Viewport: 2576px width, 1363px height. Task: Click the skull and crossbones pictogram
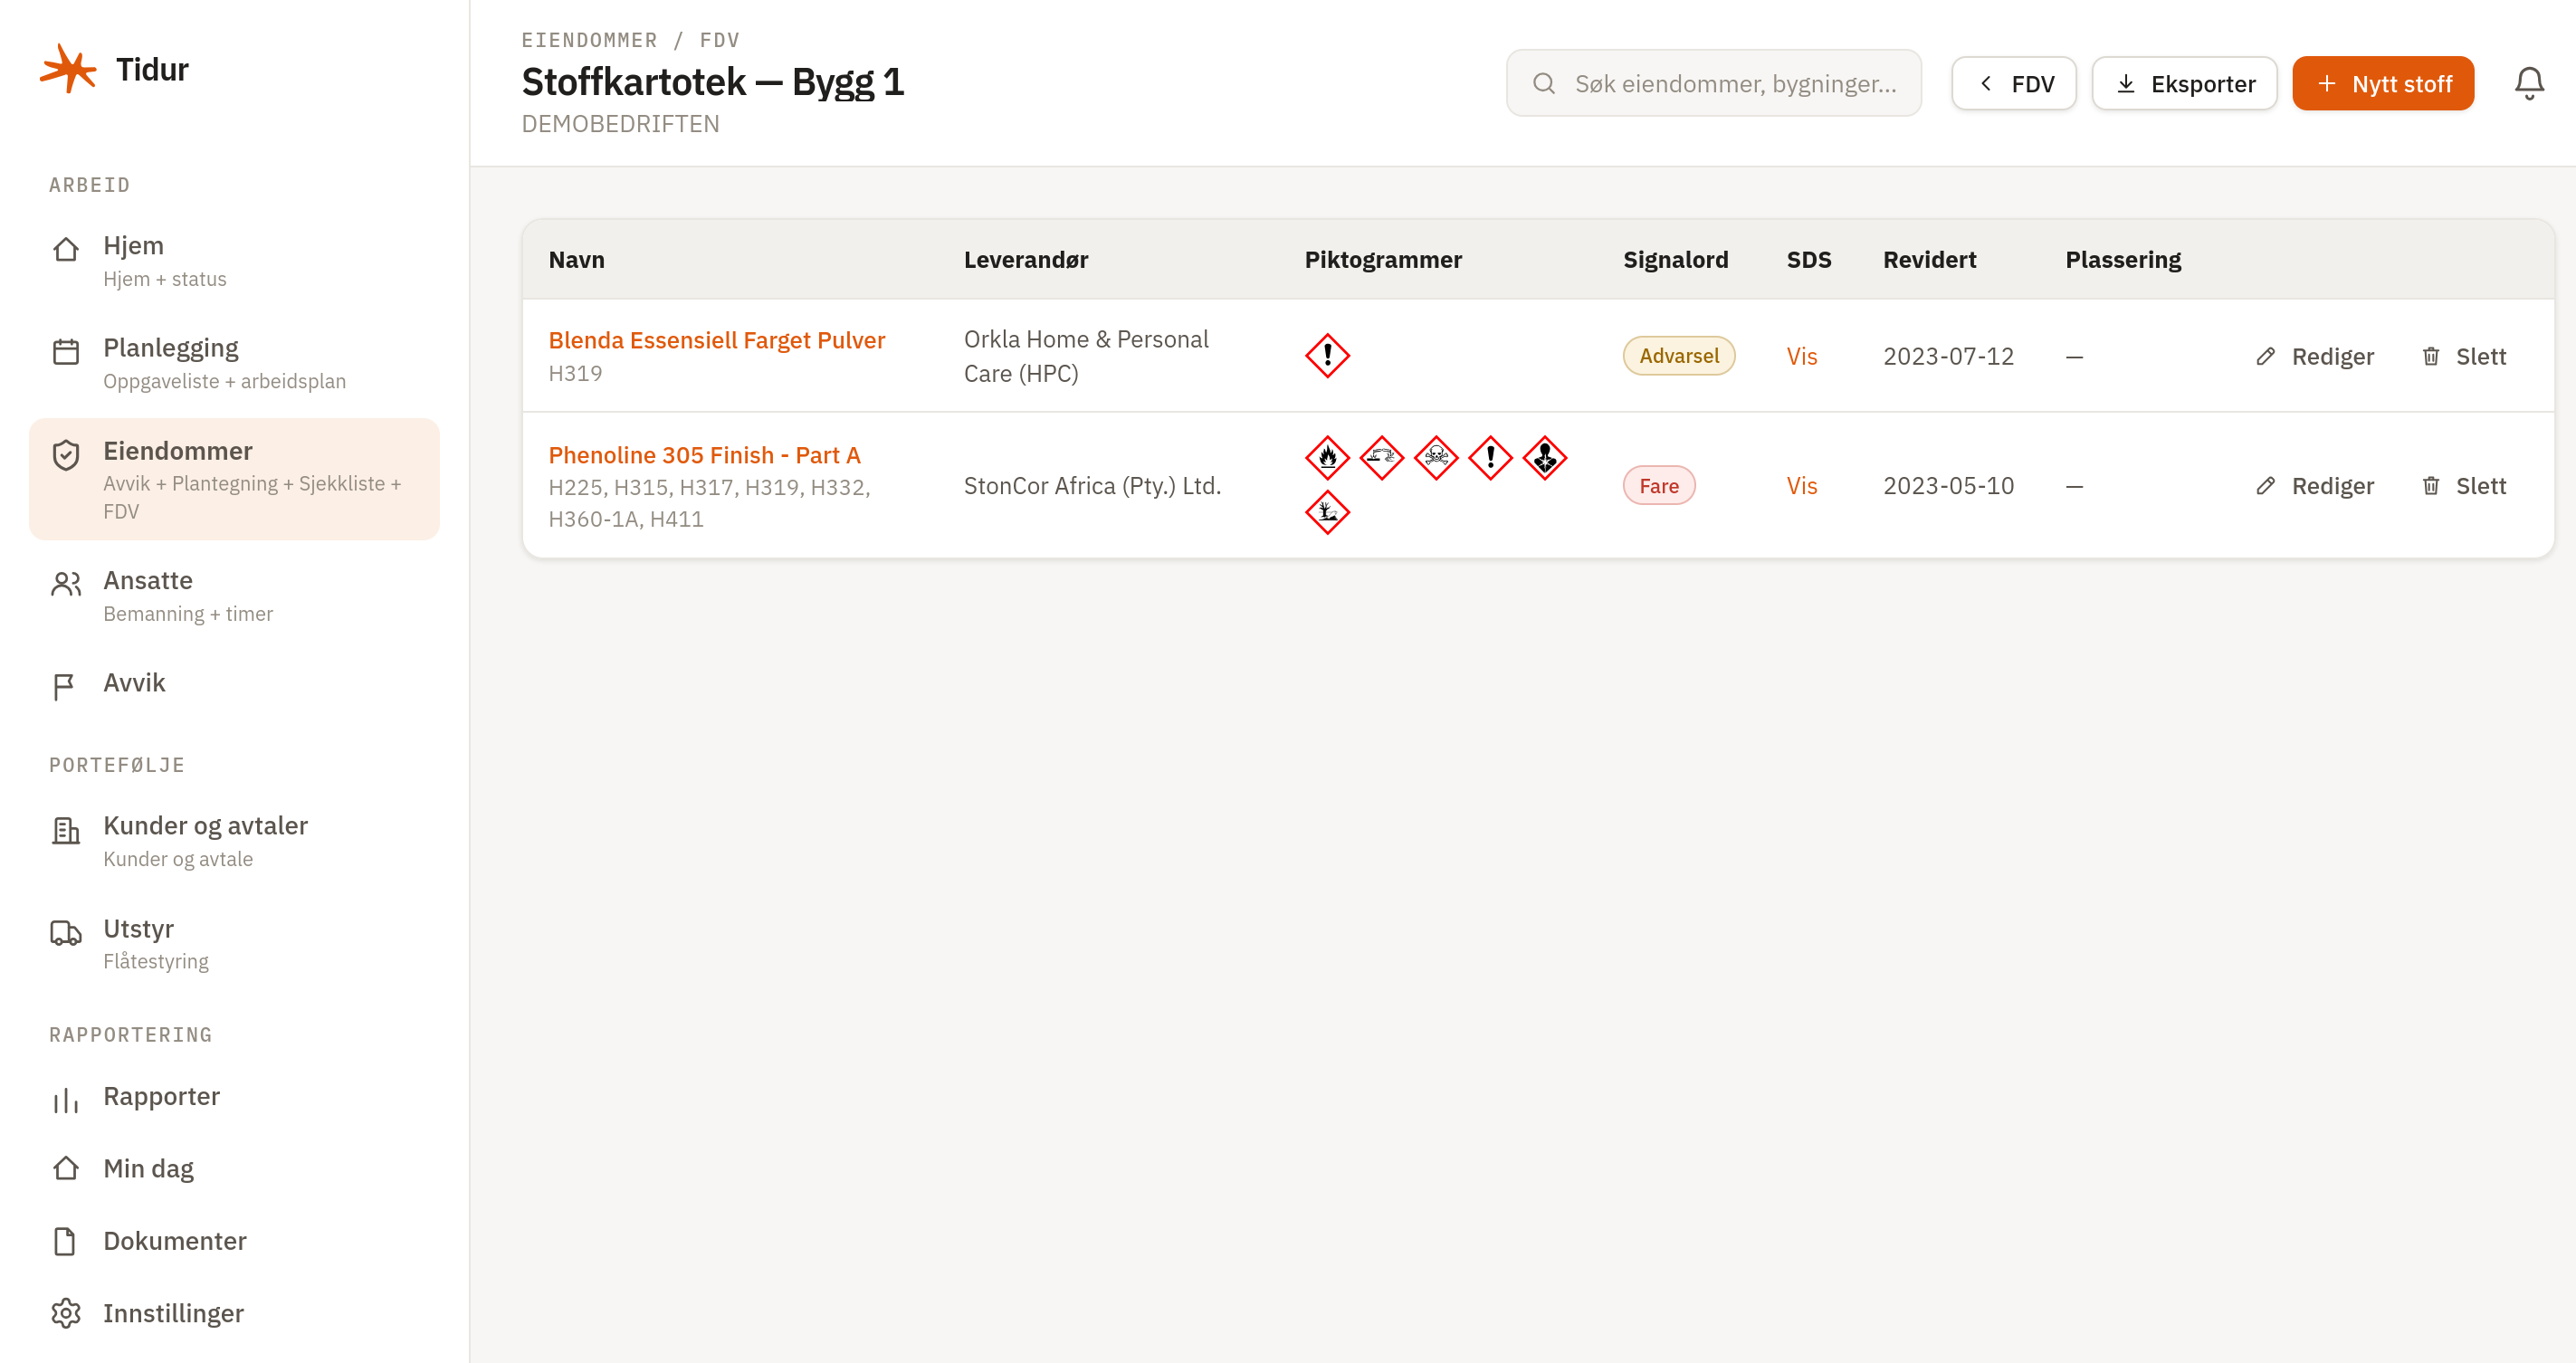tap(1436, 458)
